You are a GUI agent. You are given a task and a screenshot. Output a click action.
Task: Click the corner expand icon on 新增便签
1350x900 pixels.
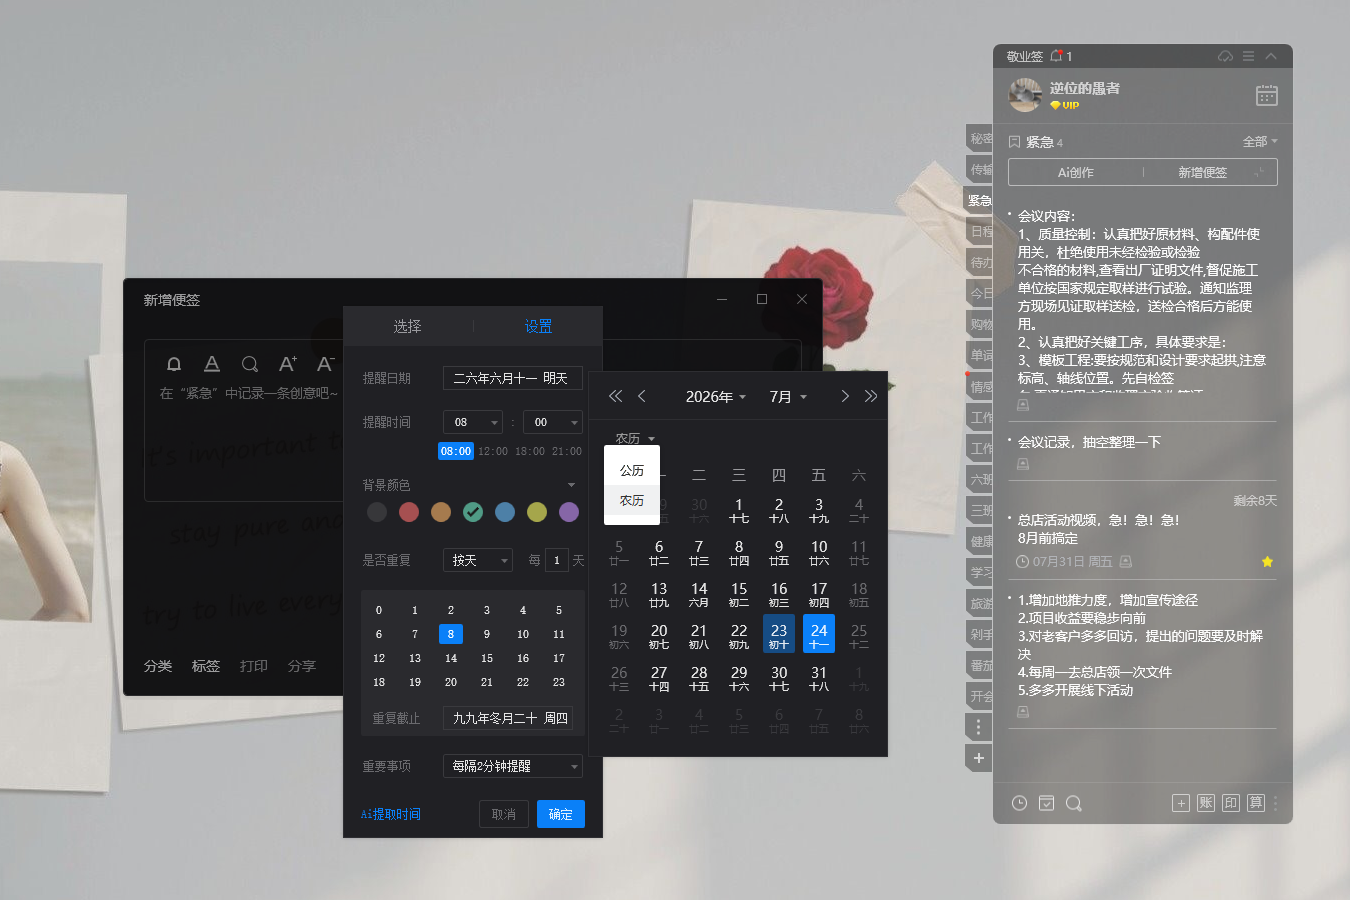(1259, 172)
